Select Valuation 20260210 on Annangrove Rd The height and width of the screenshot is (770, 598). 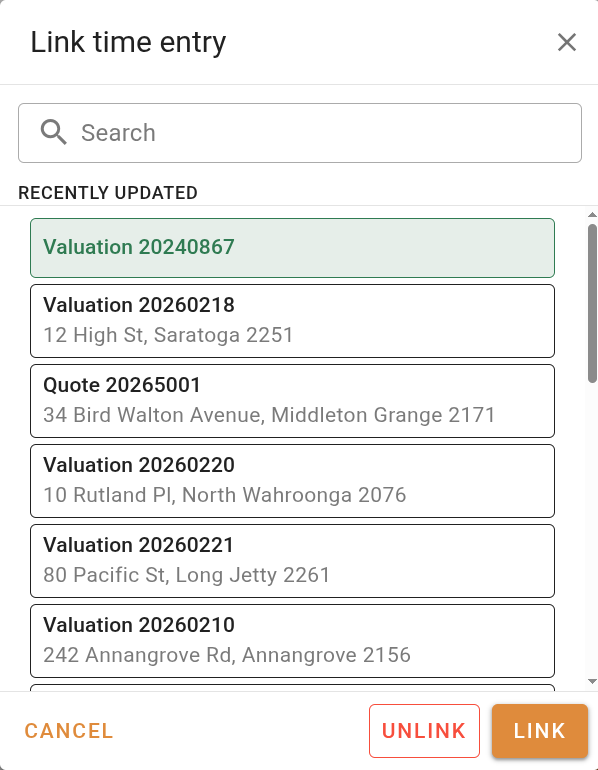[x=292, y=641]
